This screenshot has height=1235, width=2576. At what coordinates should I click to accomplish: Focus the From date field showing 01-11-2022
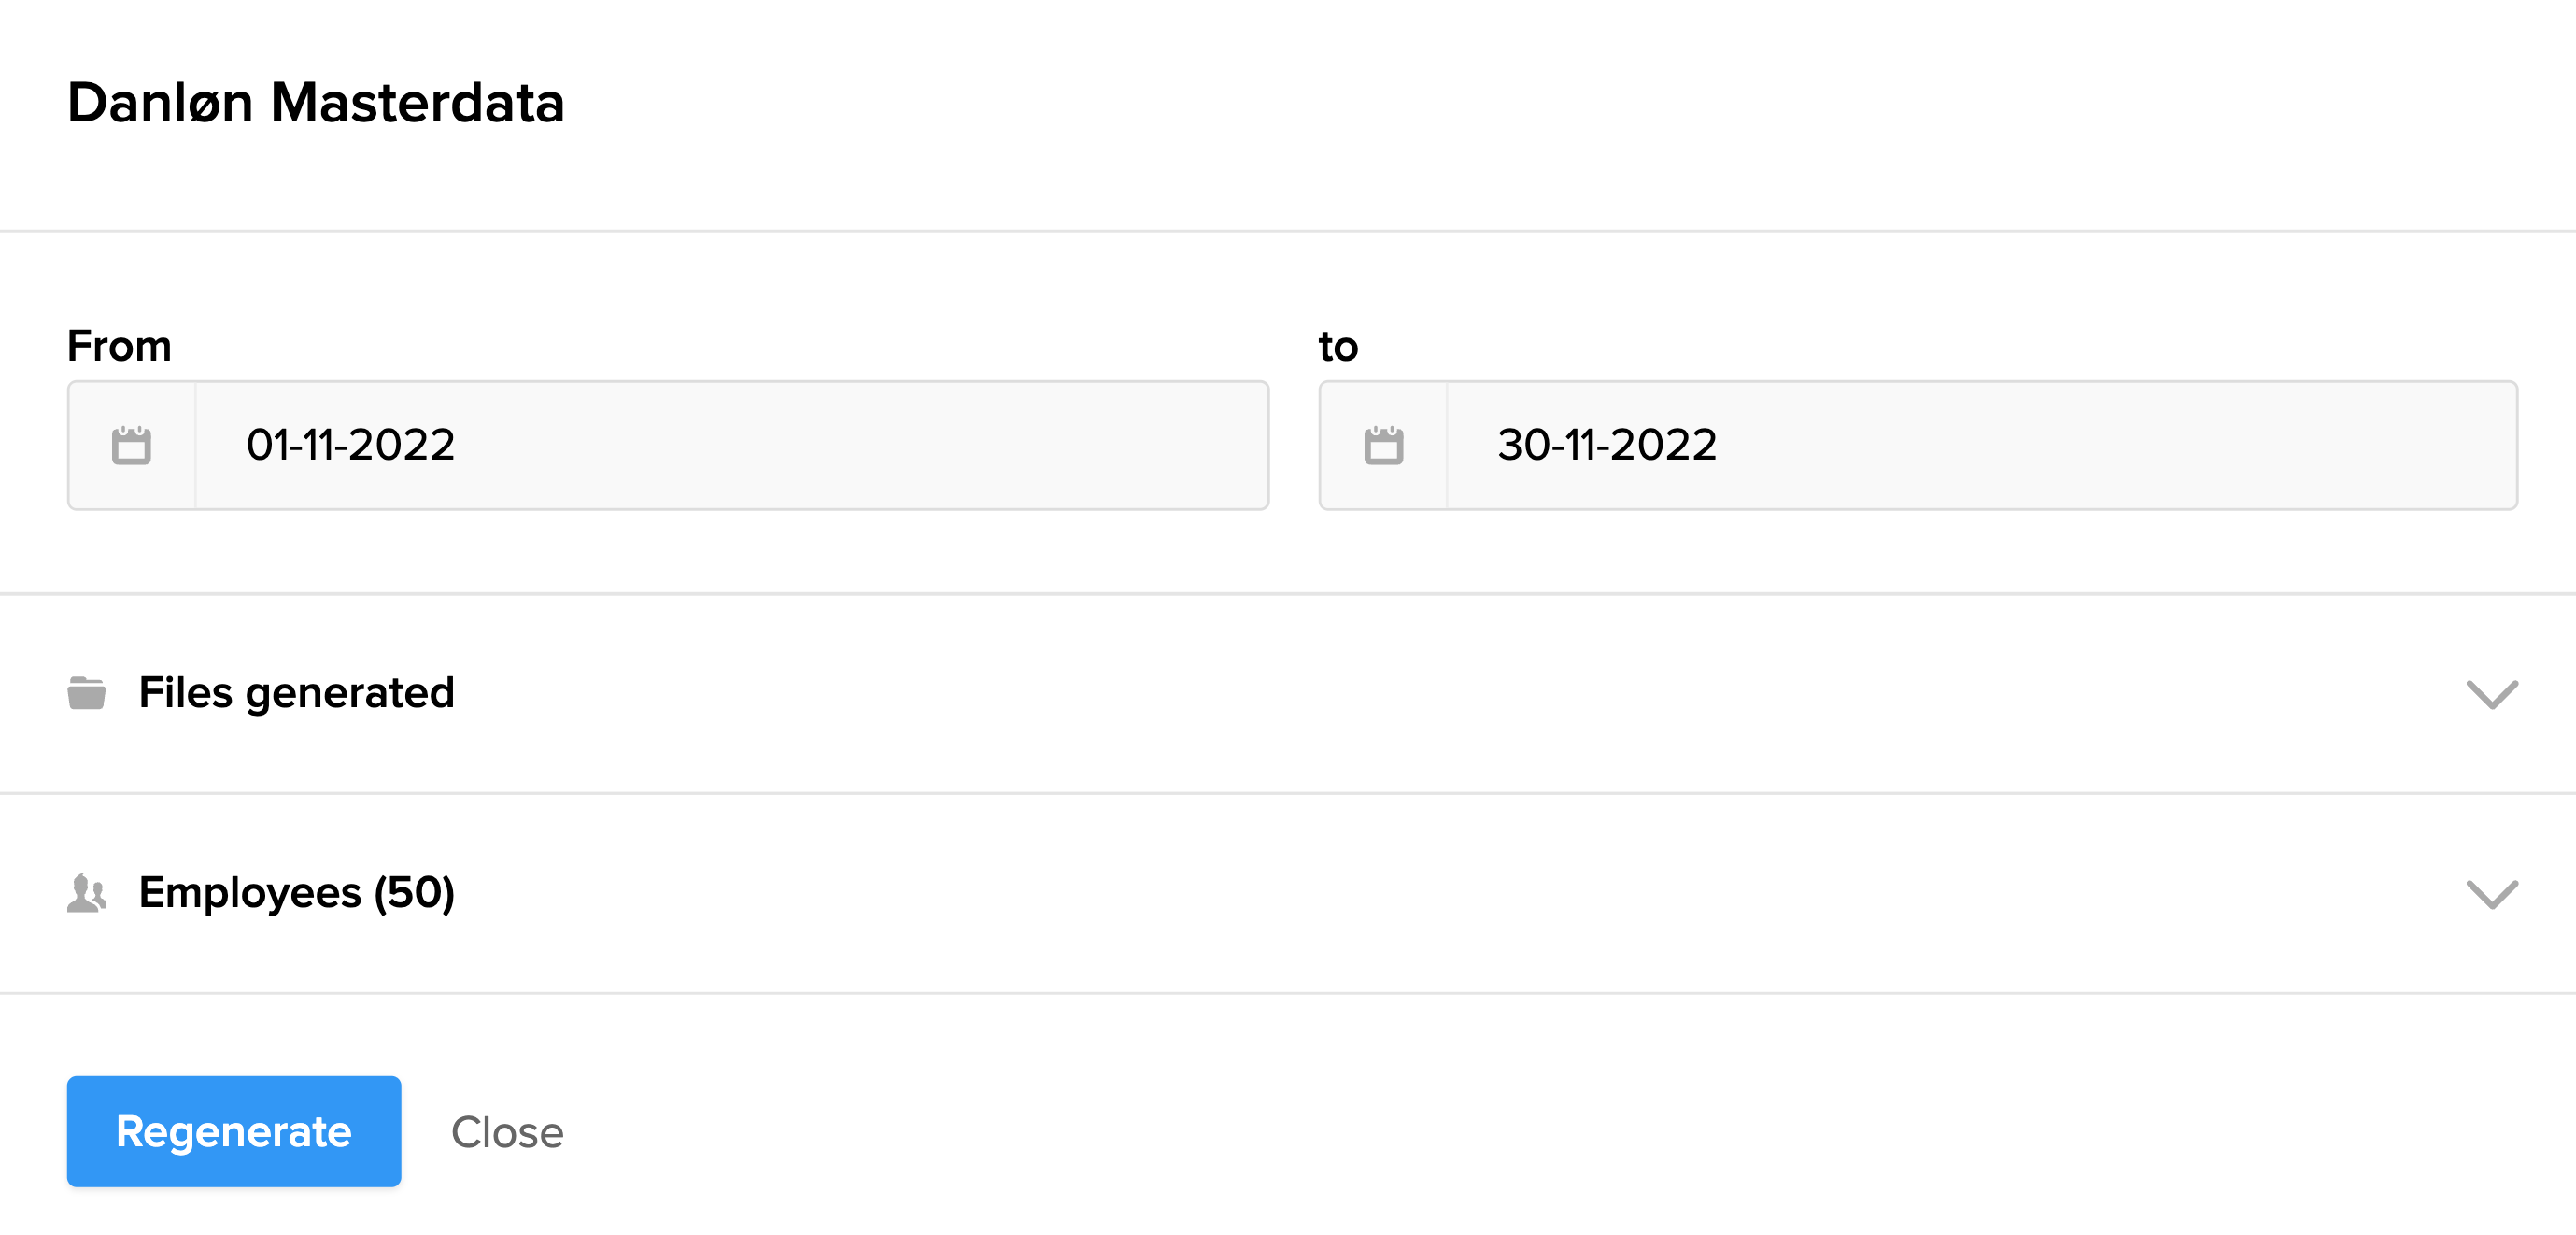[731, 445]
